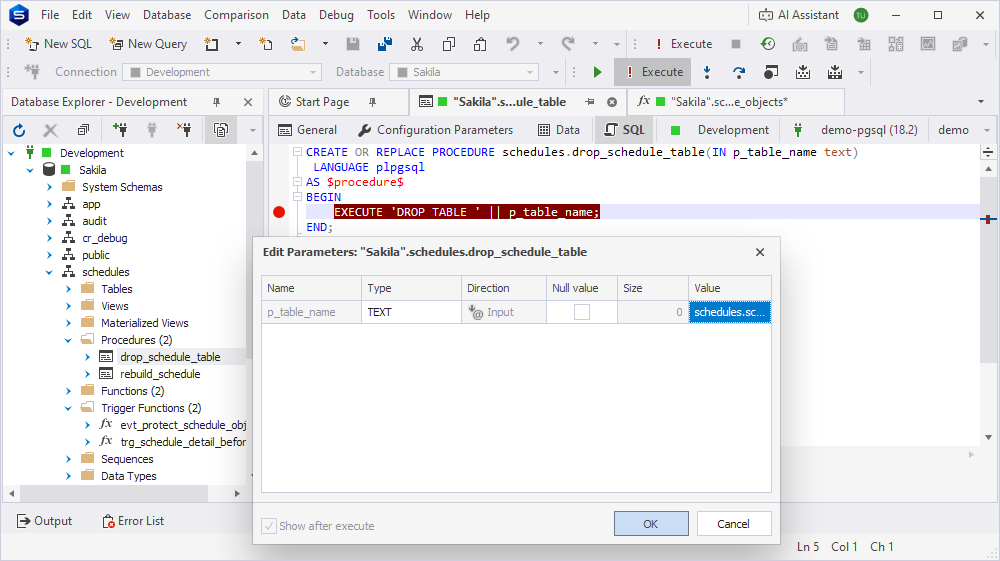Collapse the schedules schema node
Screen dimensions: 1000x561
[50, 272]
